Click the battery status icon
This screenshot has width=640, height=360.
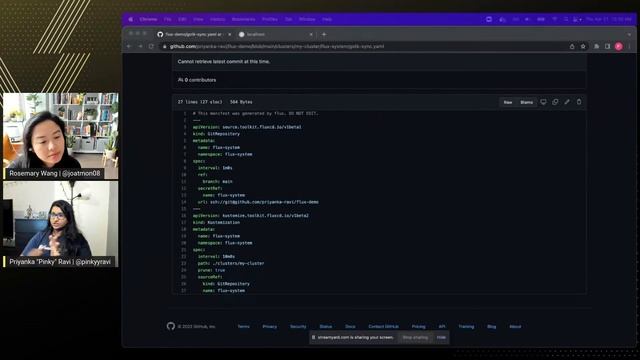pos(541,19)
